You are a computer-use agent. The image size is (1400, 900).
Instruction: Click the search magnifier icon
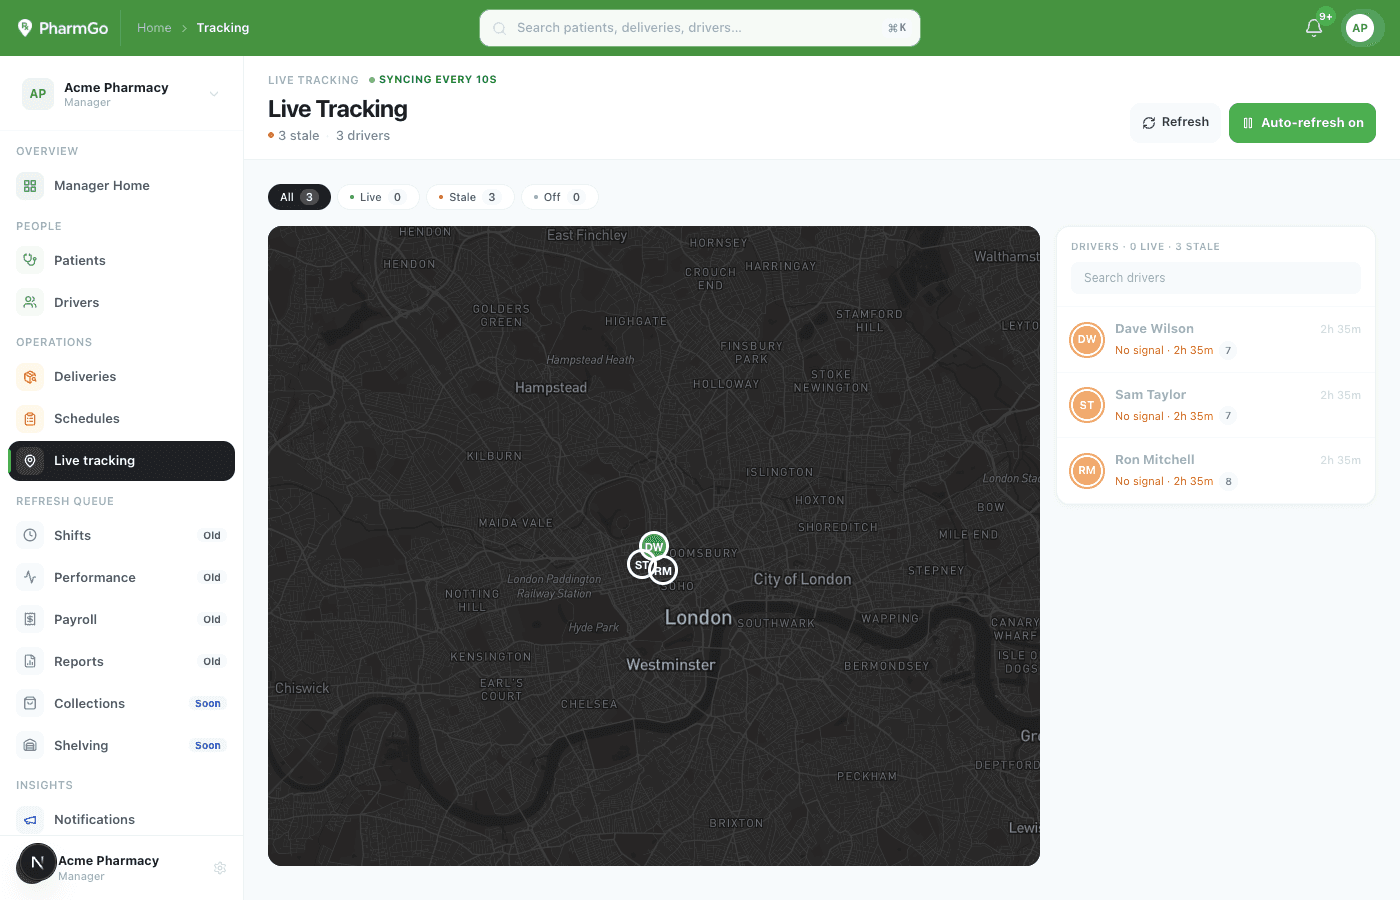[x=499, y=28]
